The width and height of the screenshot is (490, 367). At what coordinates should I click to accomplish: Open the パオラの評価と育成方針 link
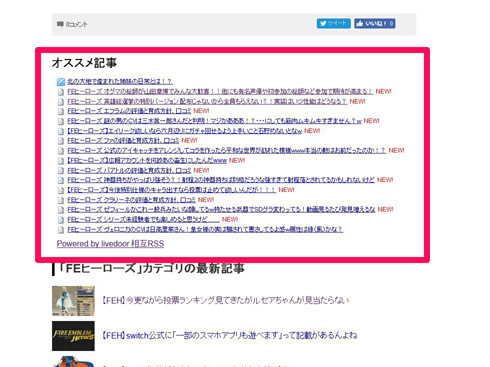[x=129, y=171]
